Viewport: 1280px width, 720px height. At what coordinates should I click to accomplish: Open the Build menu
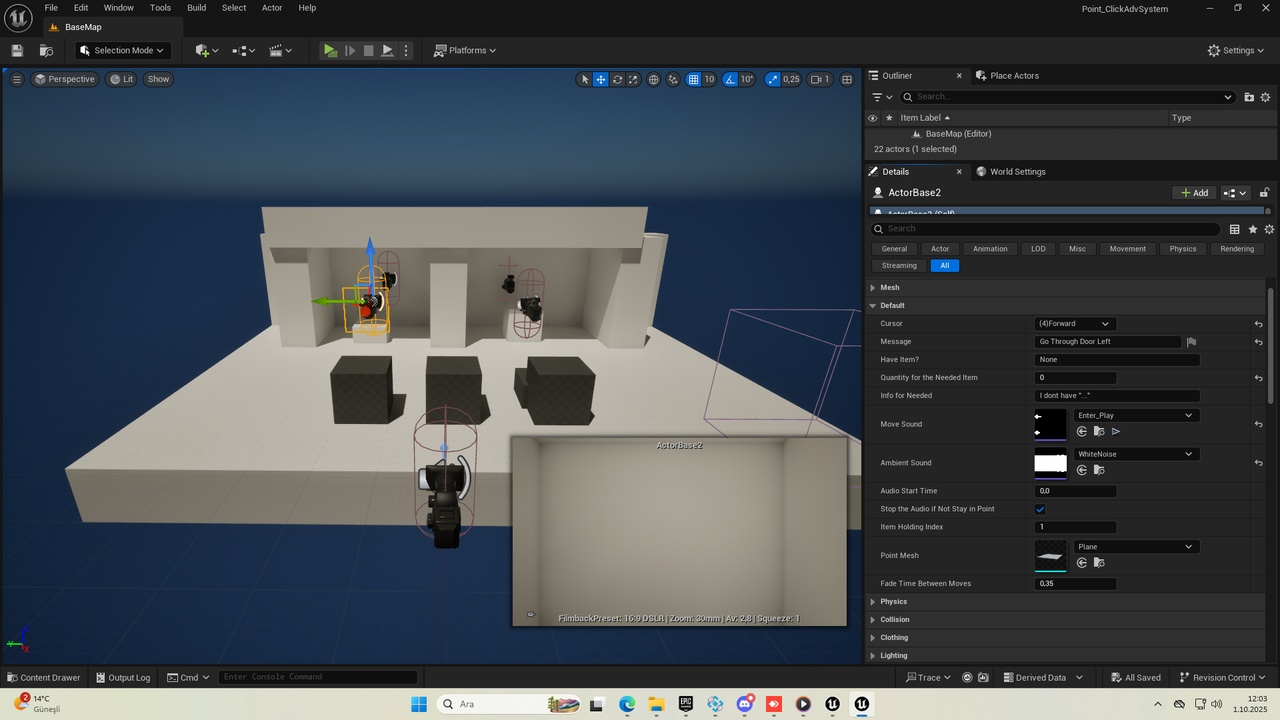(197, 8)
